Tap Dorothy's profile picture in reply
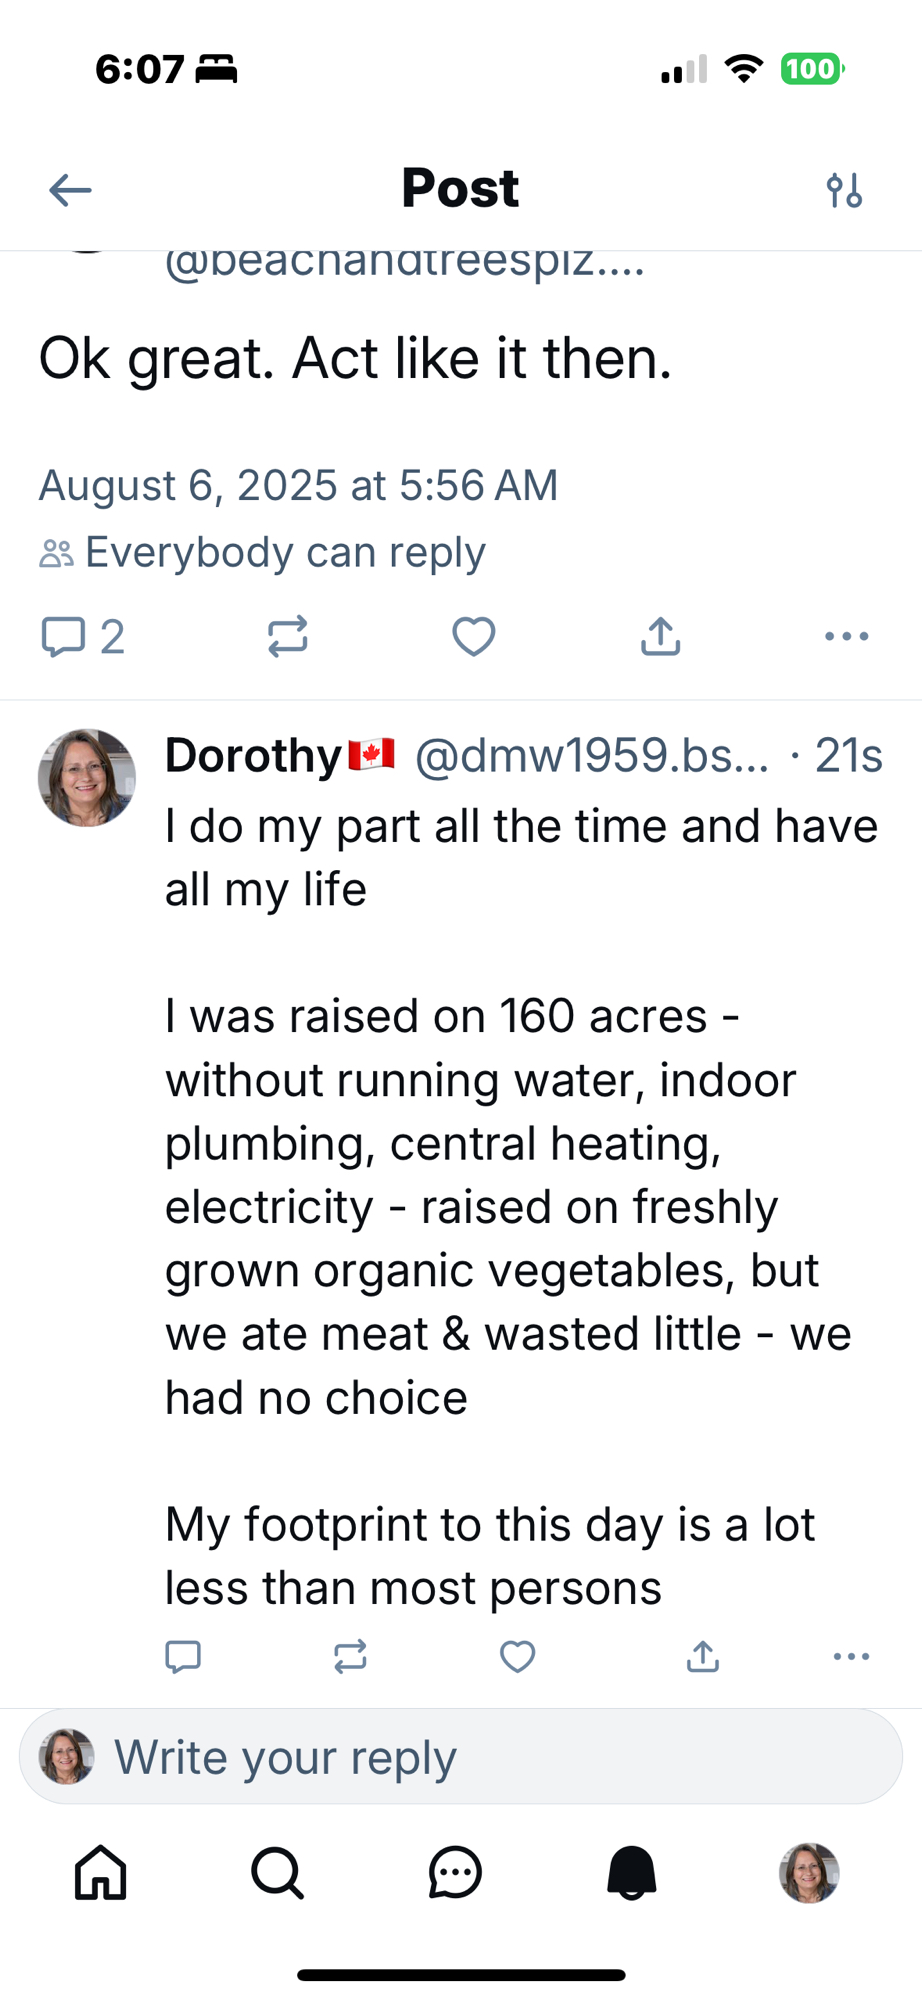Image resolution: width=922 pixels, height=2000 pixels. point(87,777)
